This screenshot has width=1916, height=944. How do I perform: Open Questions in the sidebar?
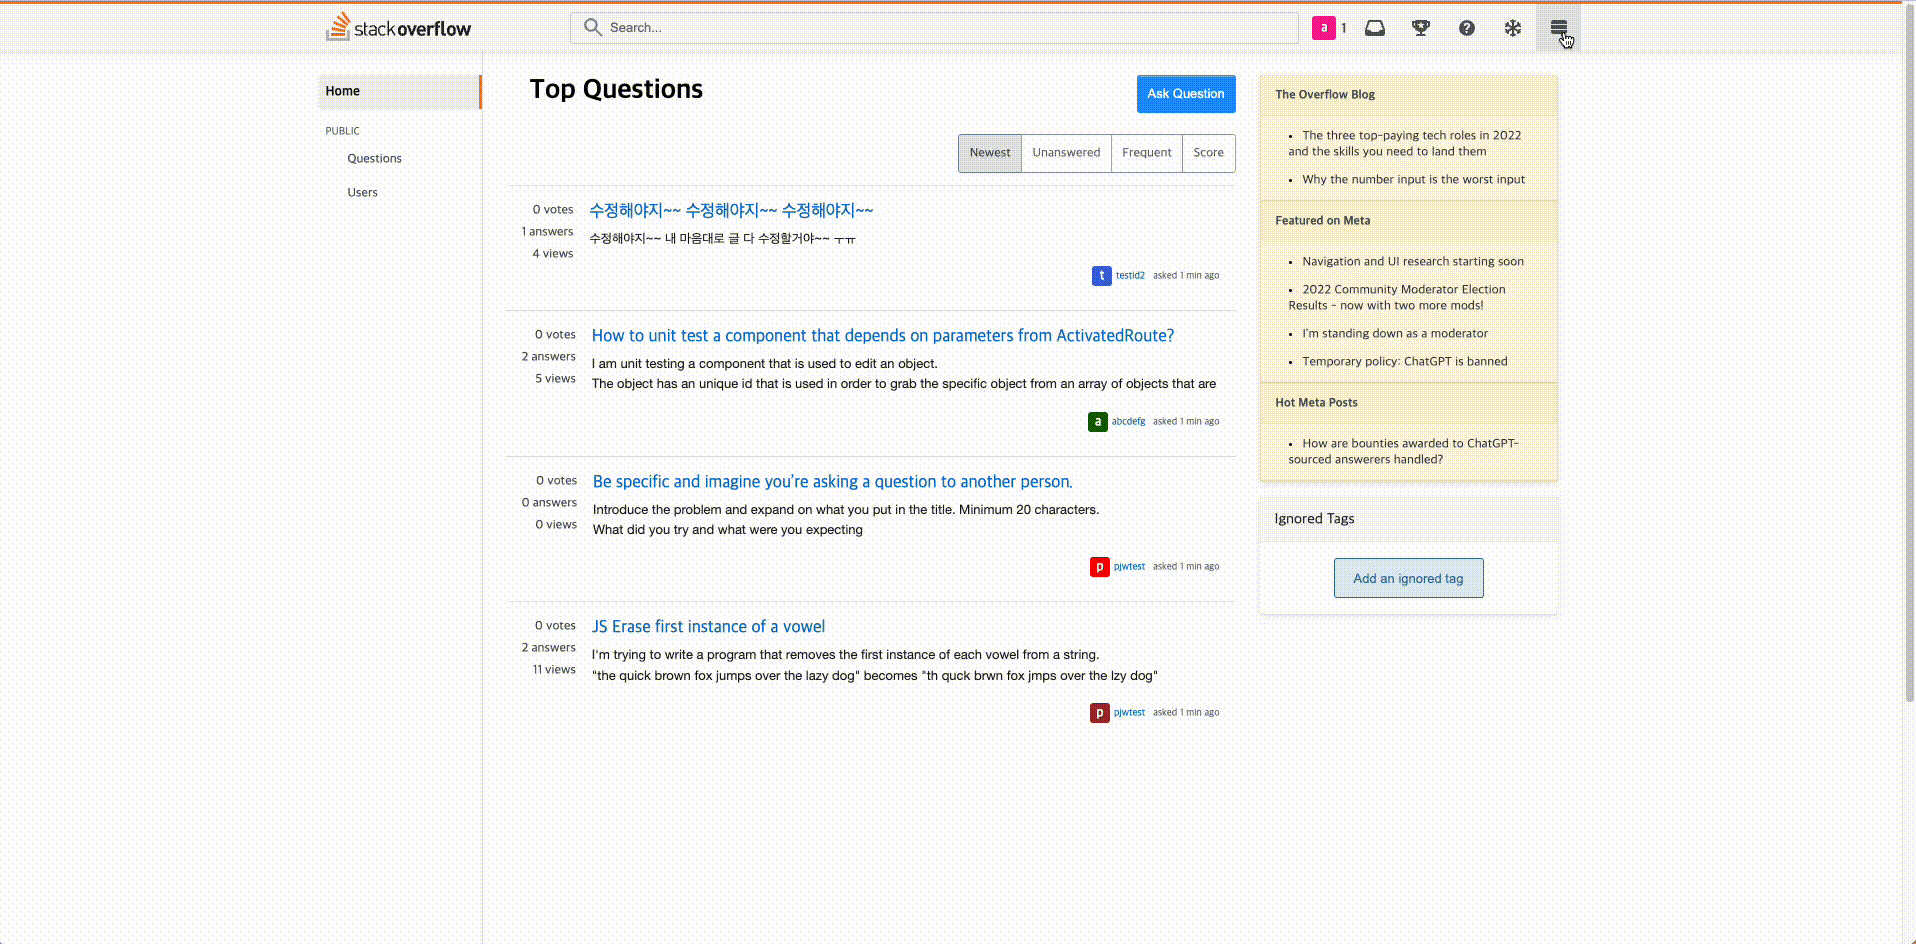pyautogui.click(x=374, y=158)
